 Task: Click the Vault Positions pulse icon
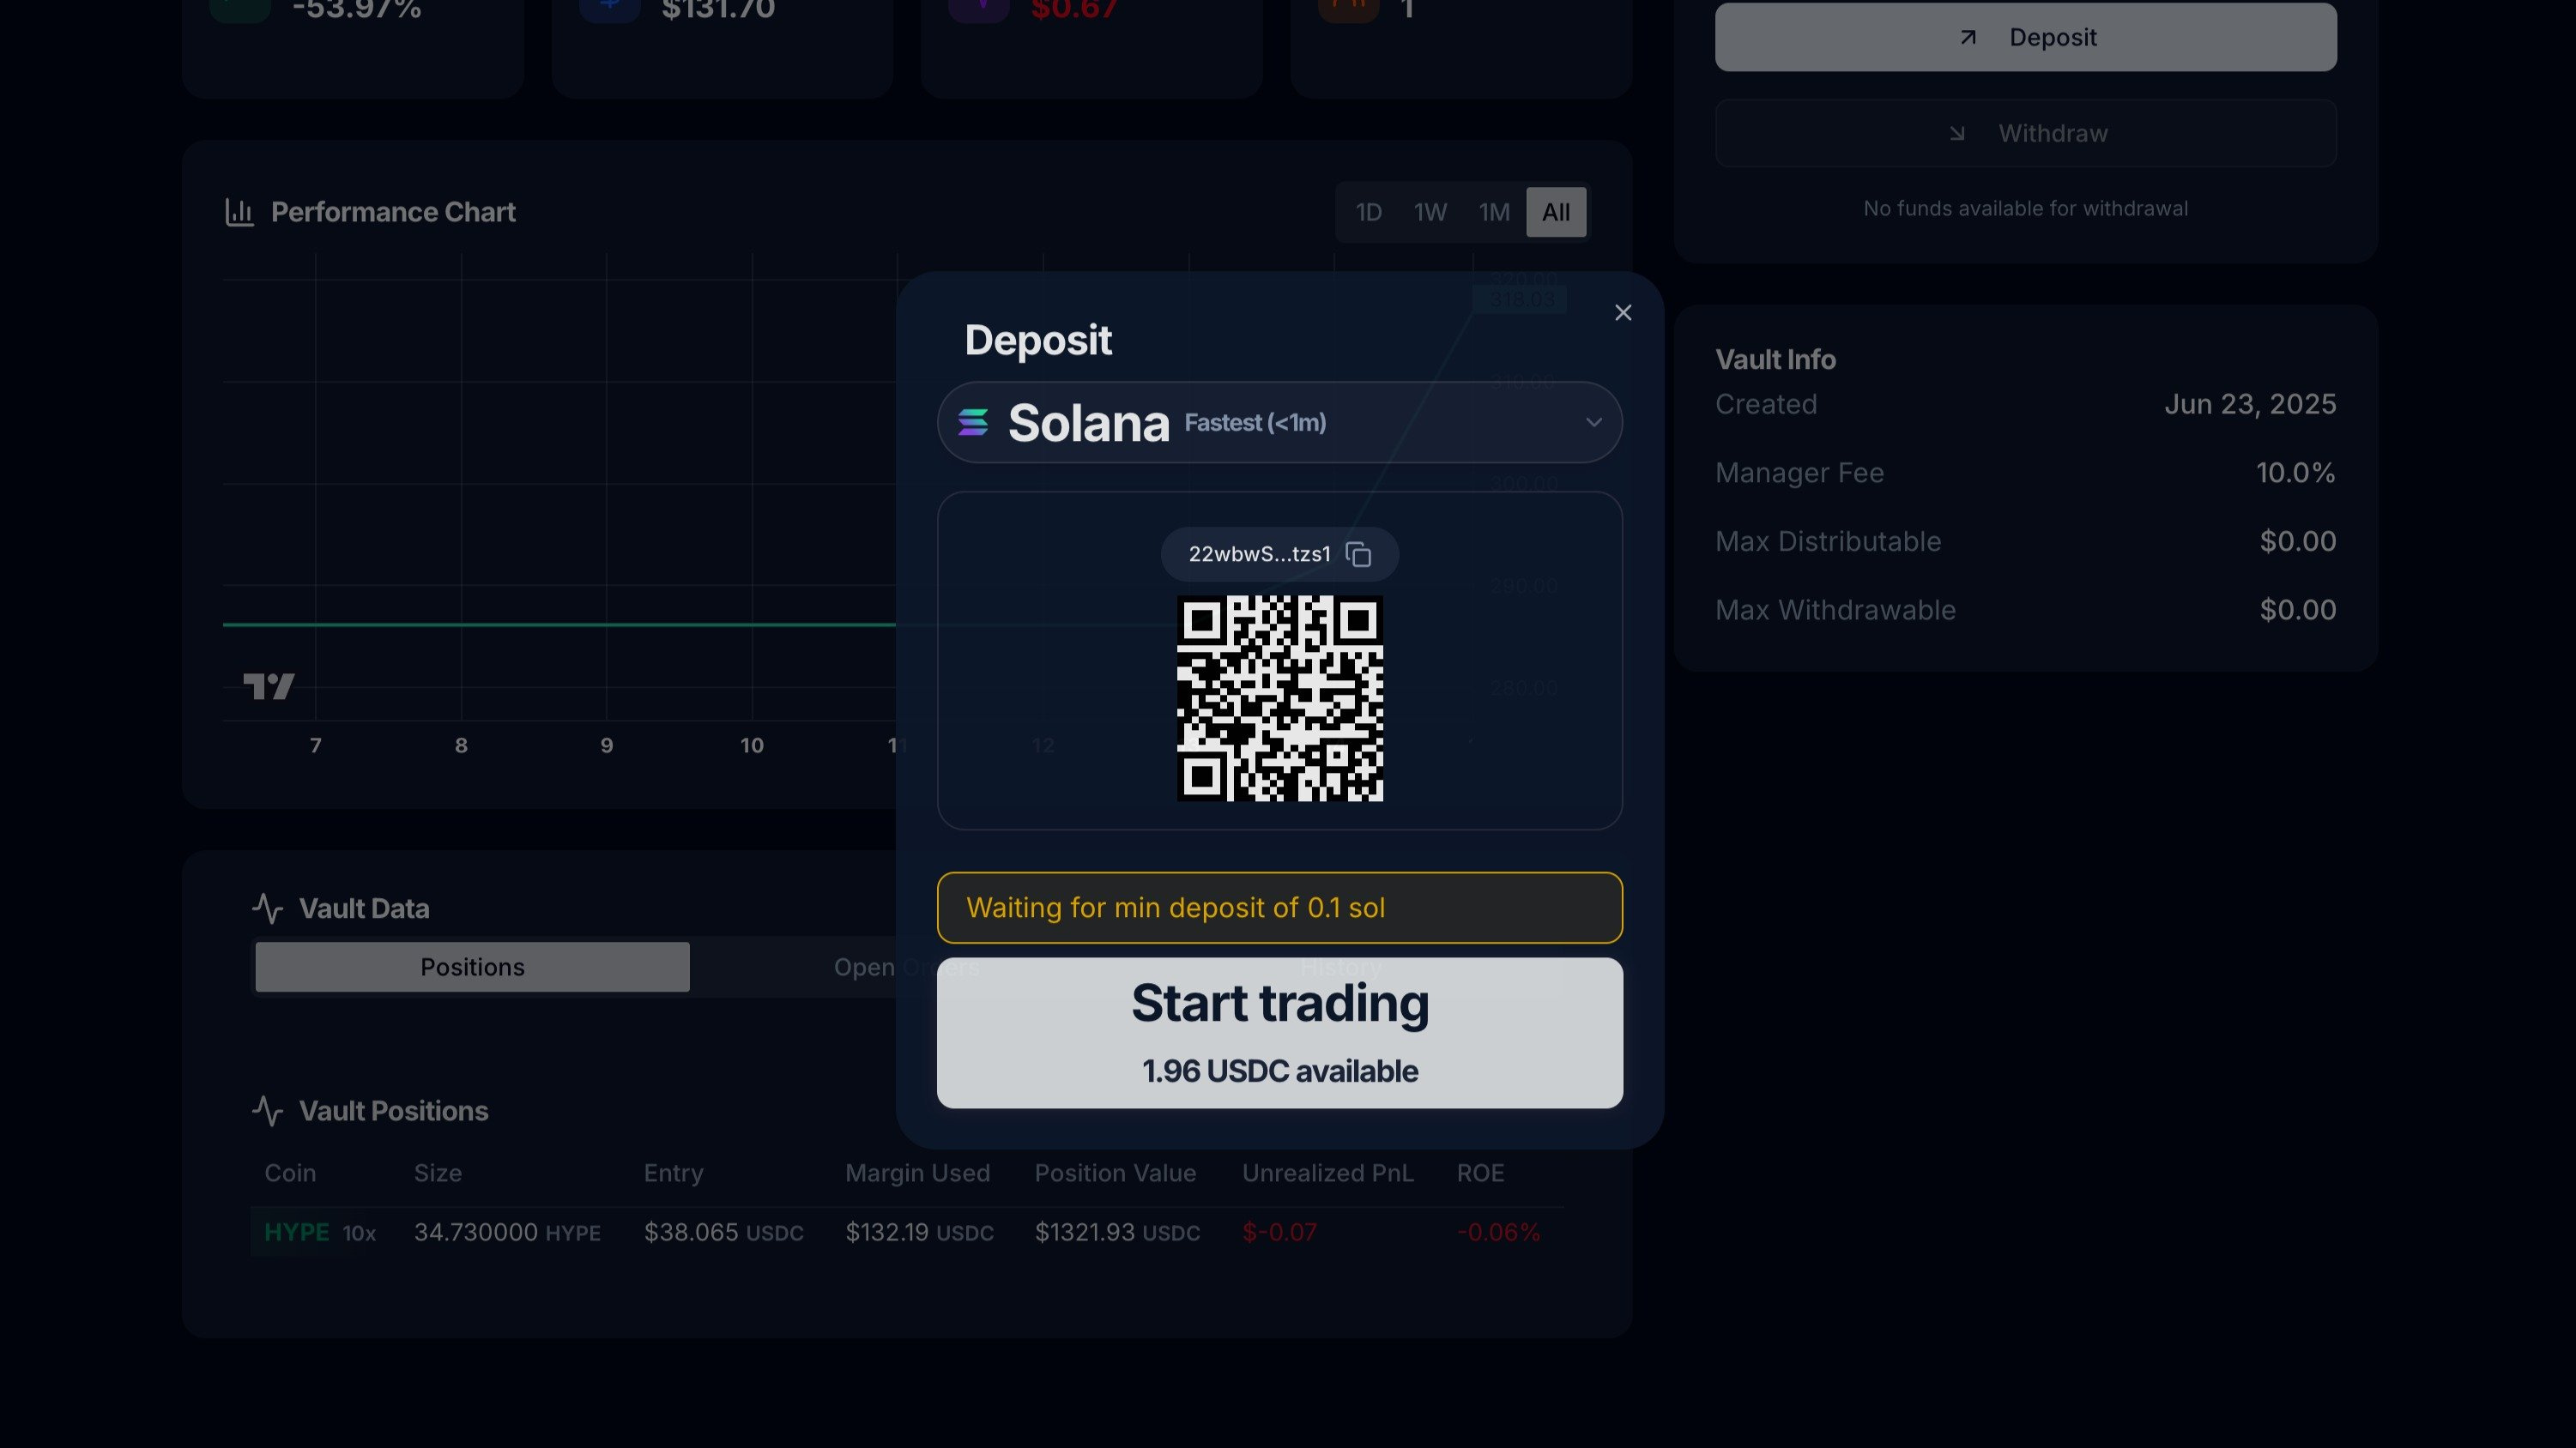pos(267,1111)
